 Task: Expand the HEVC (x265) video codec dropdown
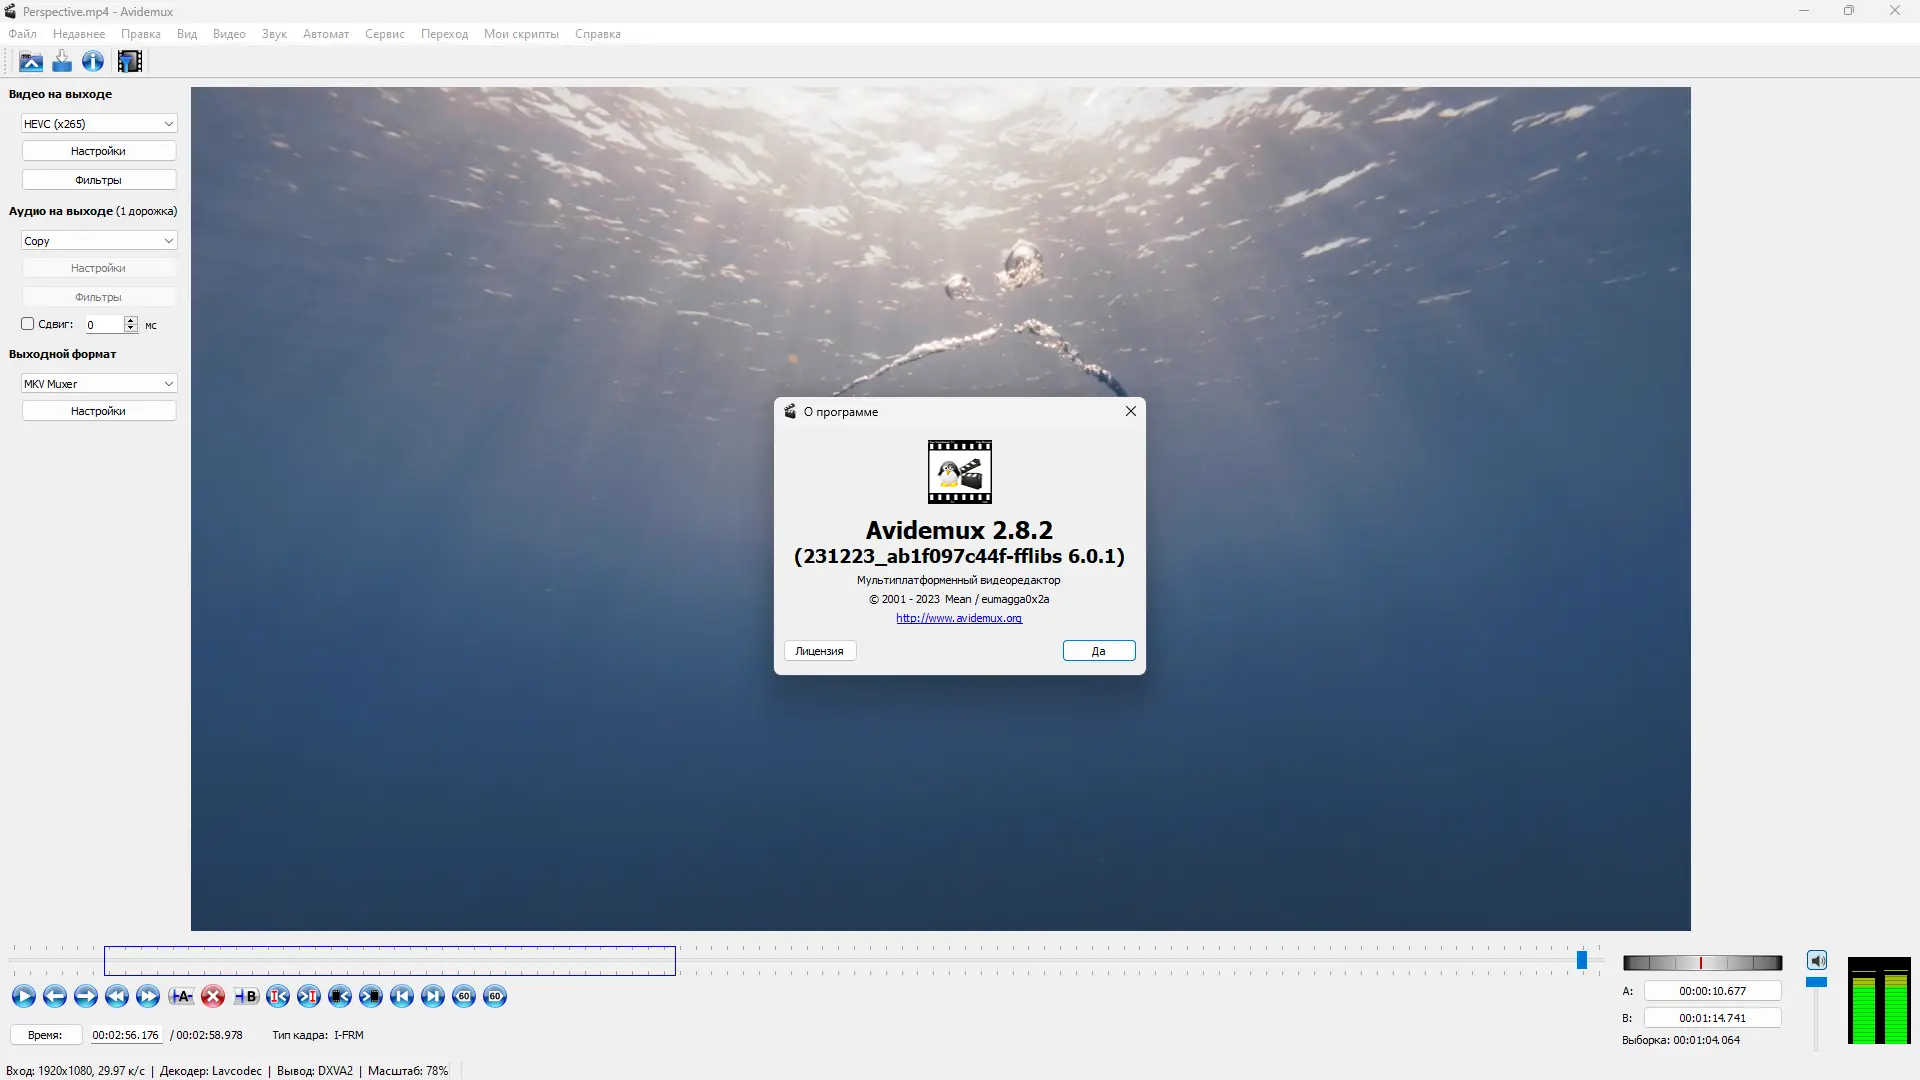coord(99,124)
